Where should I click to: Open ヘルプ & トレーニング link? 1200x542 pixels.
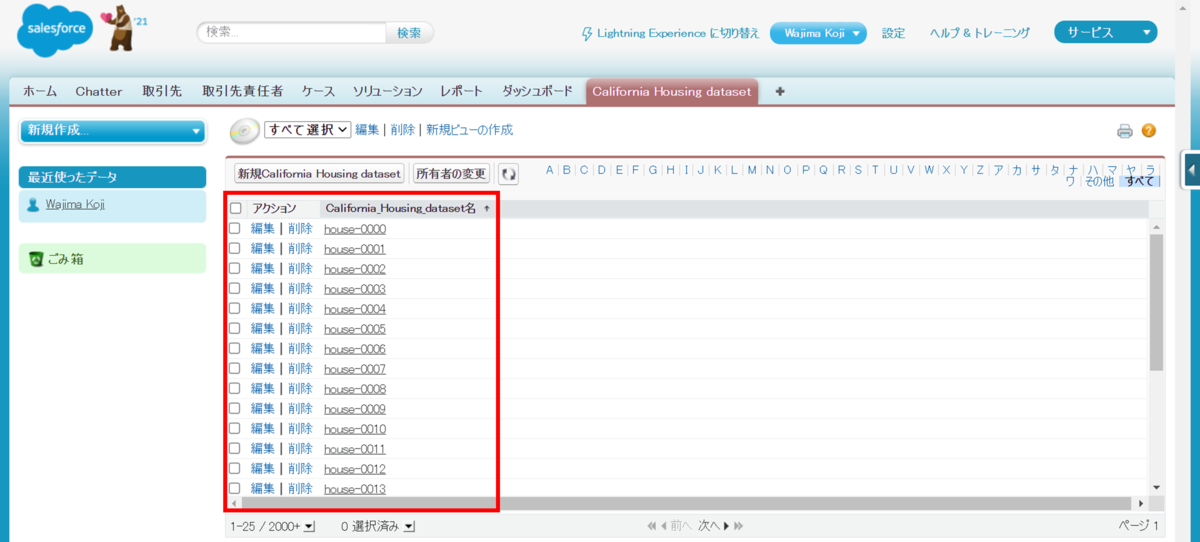(x=980, y=33)
